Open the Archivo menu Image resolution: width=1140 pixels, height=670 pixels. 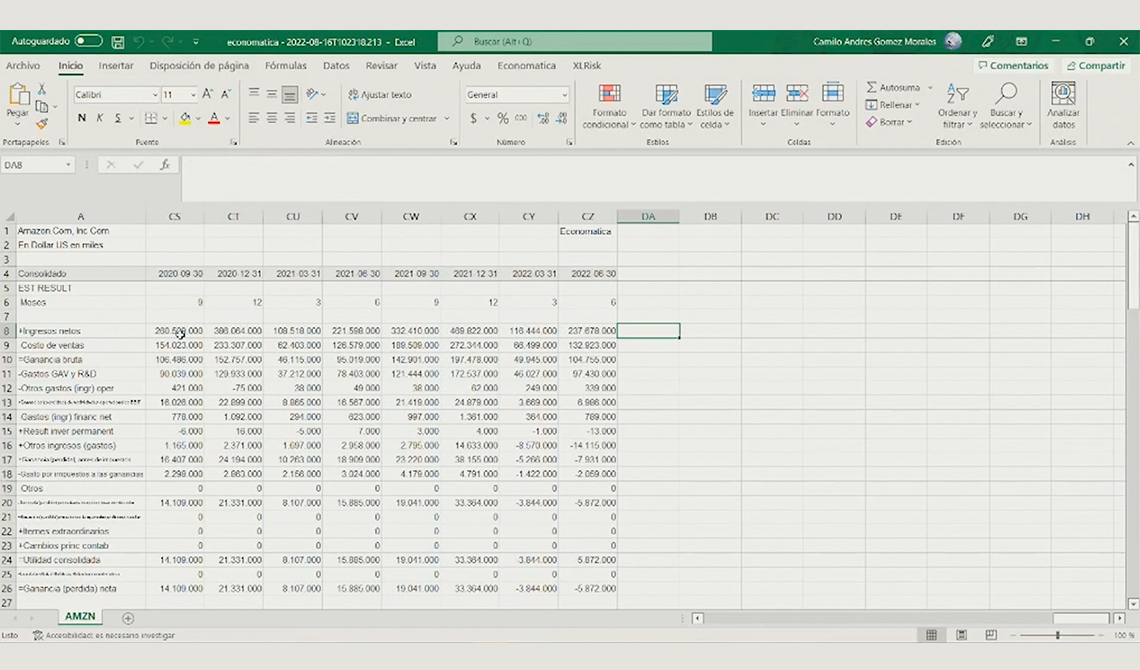click(x=23, y=65)
